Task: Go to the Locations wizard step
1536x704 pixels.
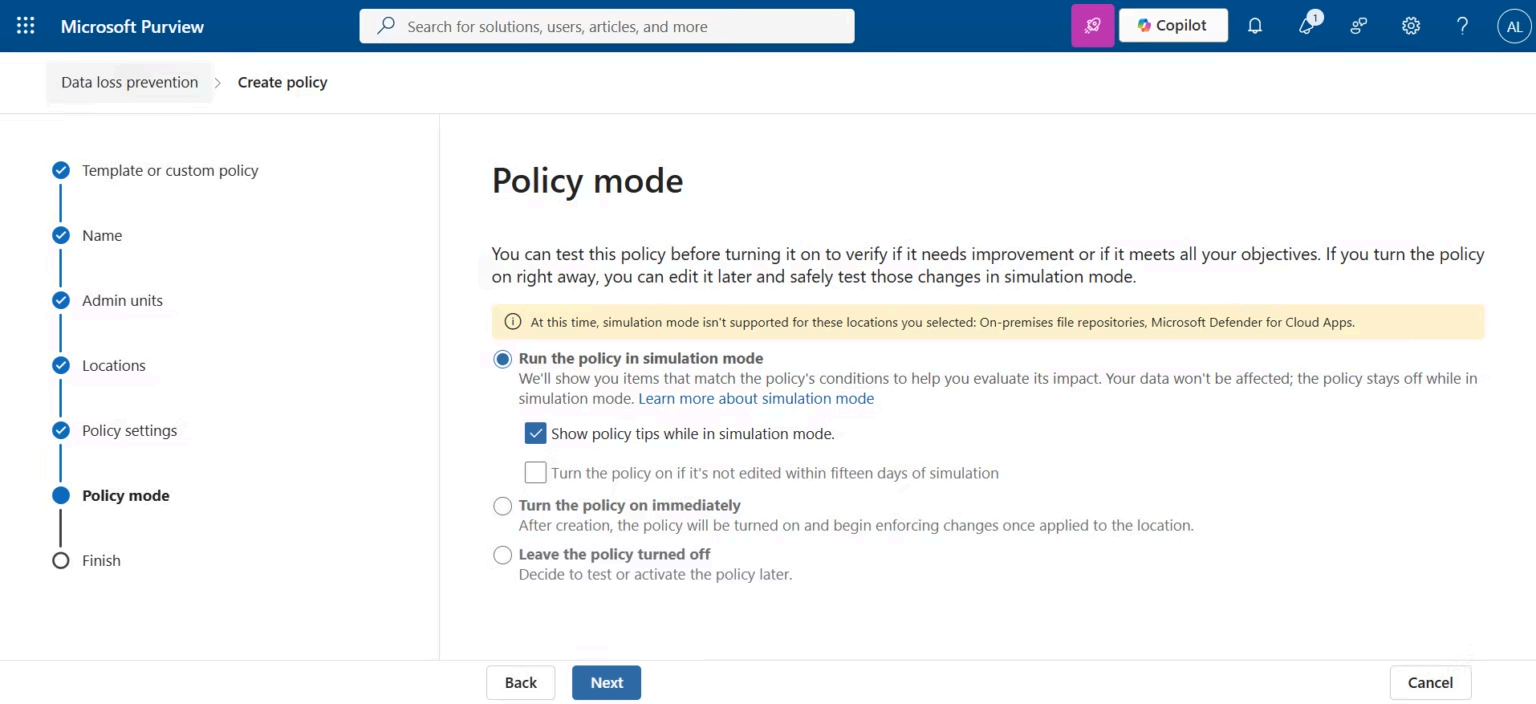Action: pyautogui.click(x=114, y=366)
